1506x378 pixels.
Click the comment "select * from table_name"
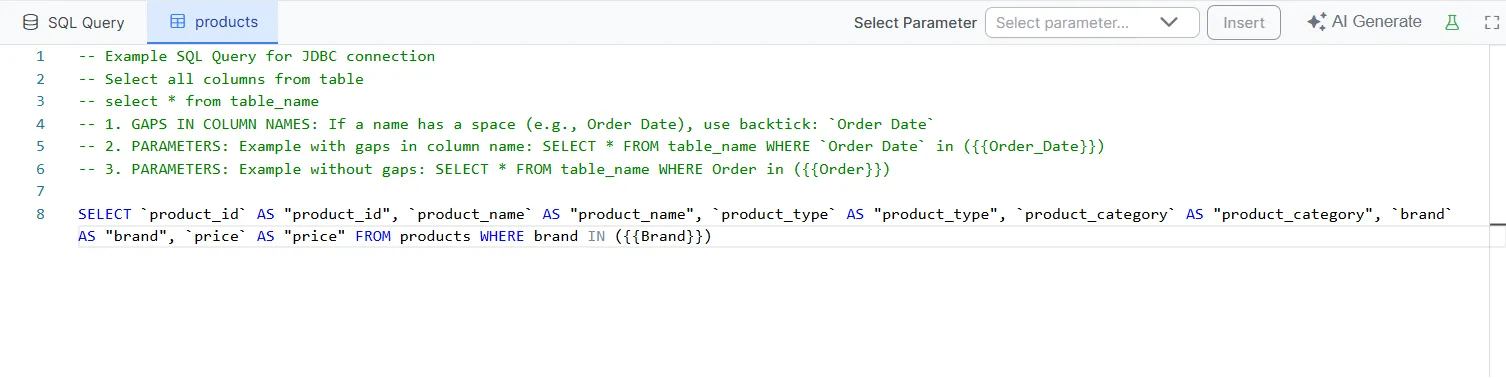tap(199, 101)
